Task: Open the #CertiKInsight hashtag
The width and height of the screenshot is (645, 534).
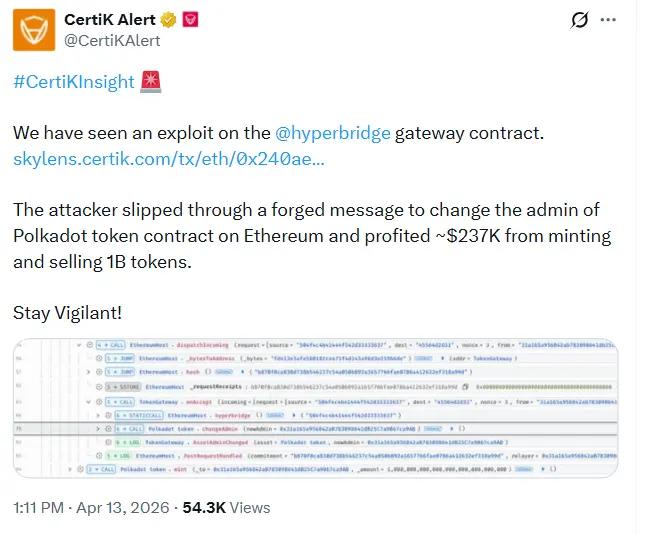Action: pyautogui.click(x=73, y=82)
